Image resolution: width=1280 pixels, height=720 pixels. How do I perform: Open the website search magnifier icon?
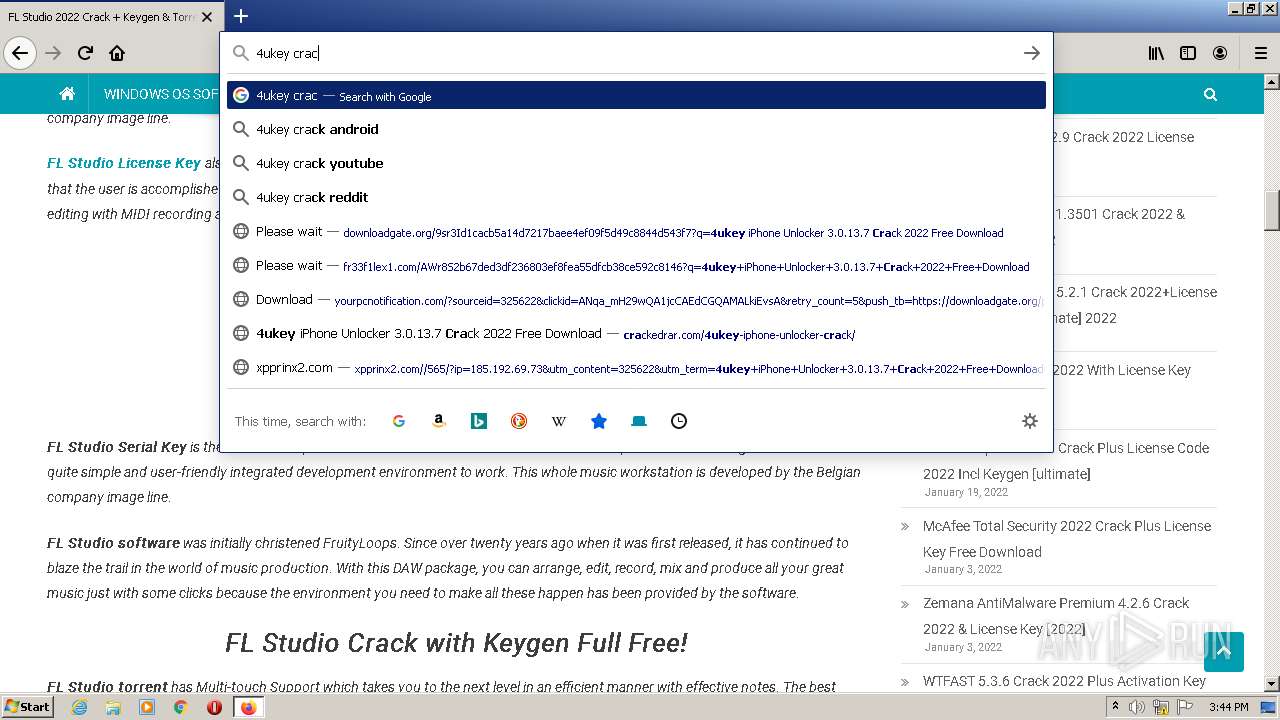pos(1211,94)
